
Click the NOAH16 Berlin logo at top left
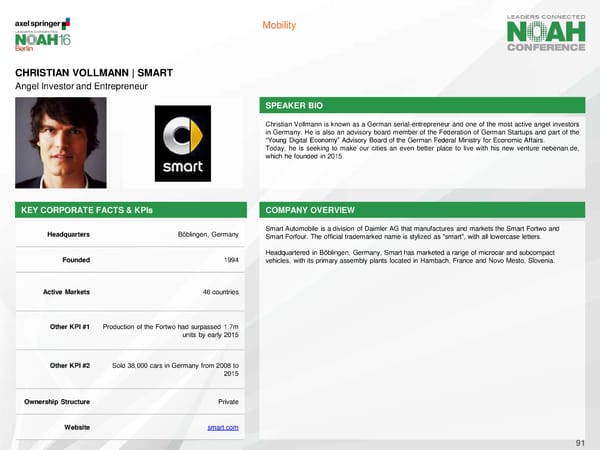(x=42, y=42)
